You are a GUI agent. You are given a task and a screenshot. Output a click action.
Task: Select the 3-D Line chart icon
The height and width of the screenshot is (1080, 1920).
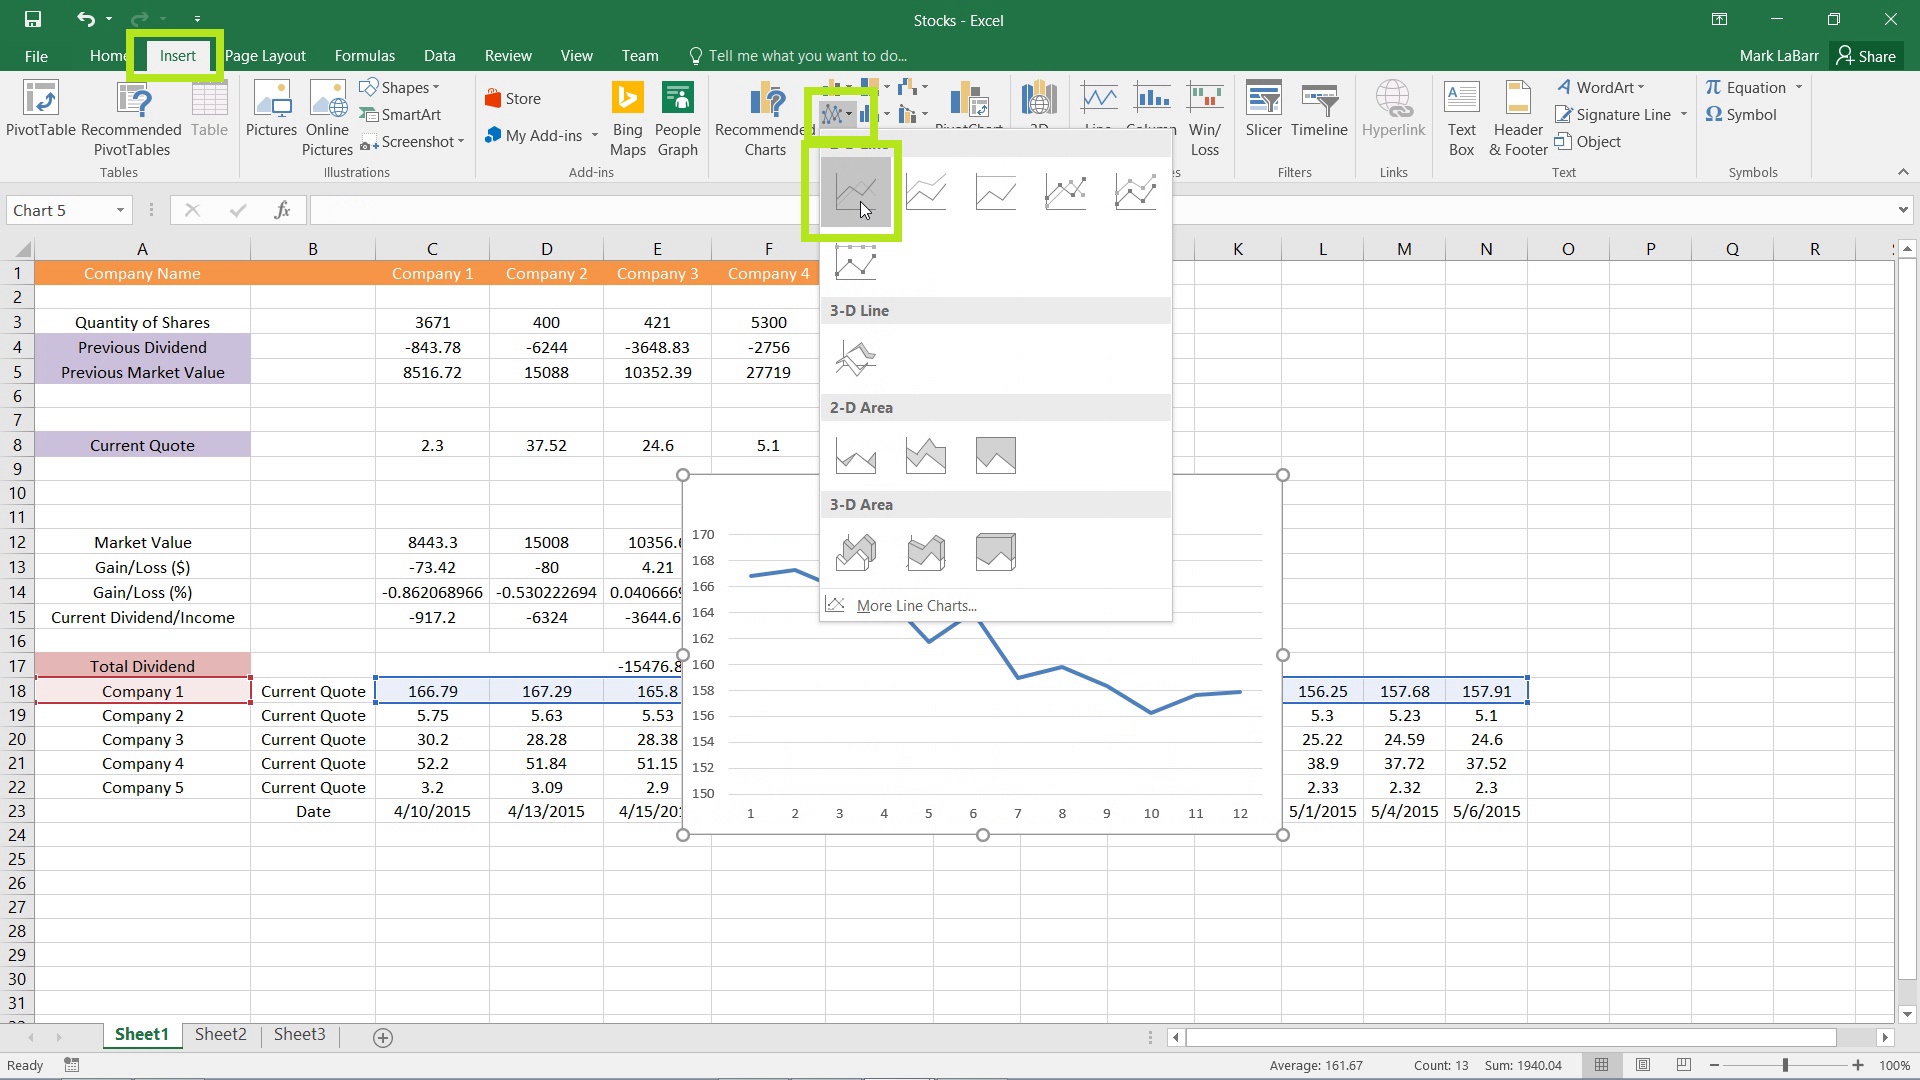pos(856,357)
